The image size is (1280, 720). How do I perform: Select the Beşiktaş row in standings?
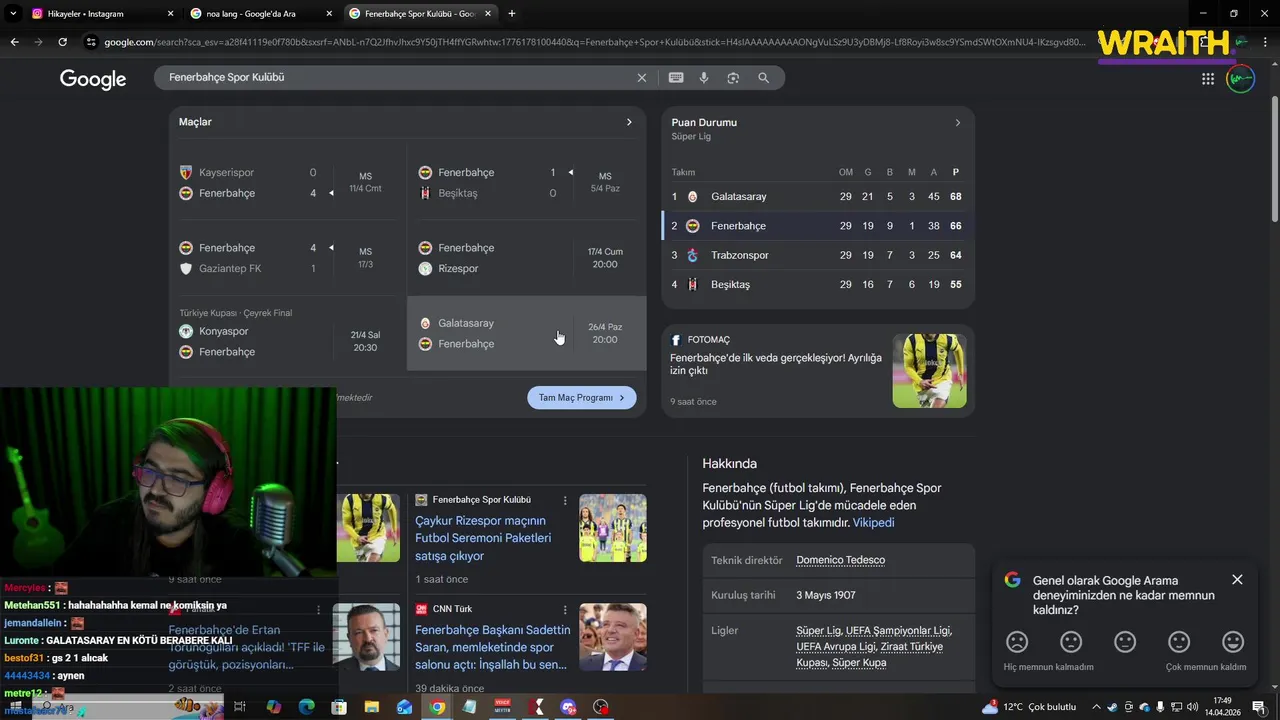(x=818, y=285)
